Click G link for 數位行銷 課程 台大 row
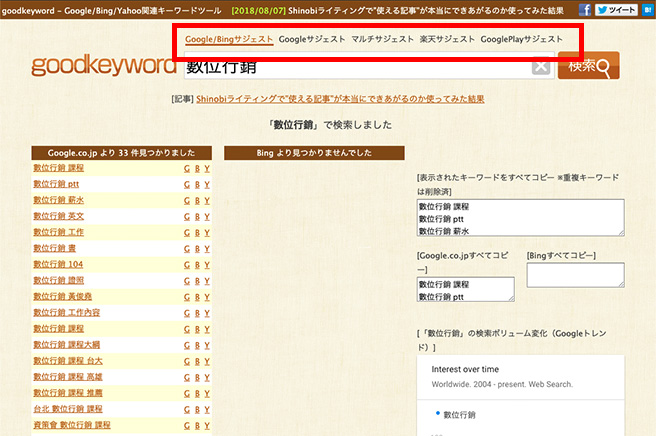The height and width of the screenshot is (436, 656). tap(187, 362)
